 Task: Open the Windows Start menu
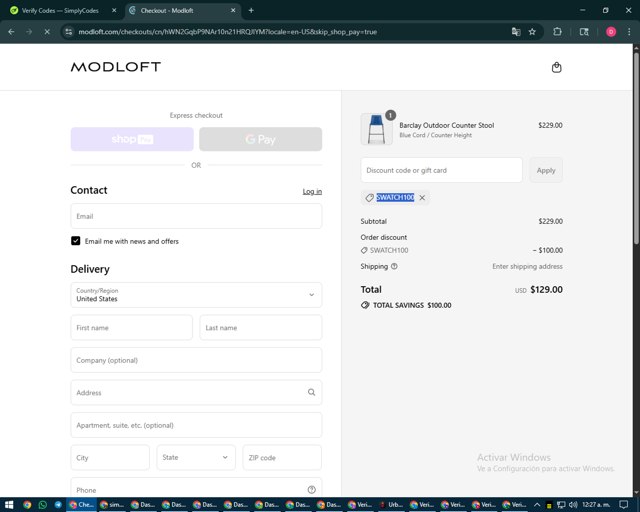[9, 505]
